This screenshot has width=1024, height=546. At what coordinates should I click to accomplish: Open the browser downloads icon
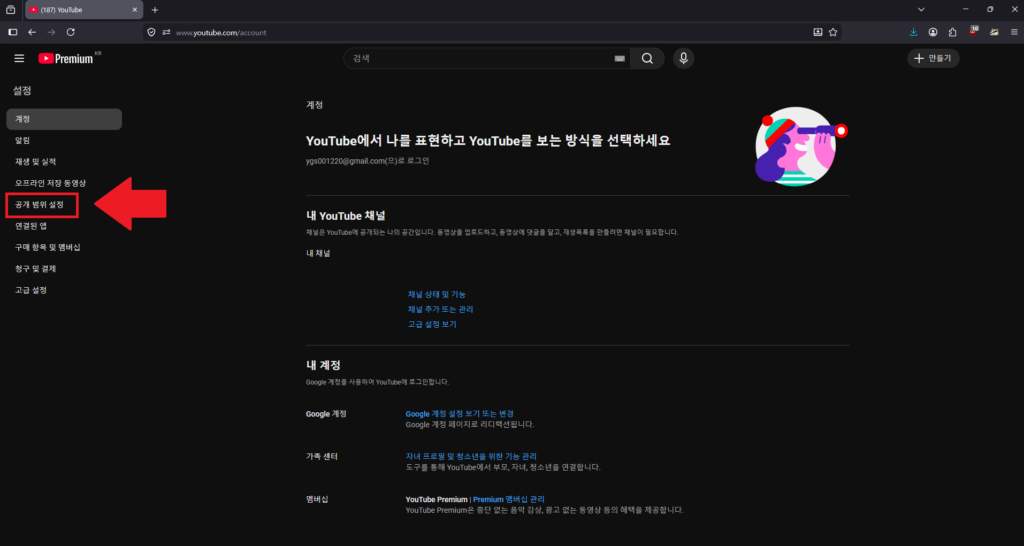tap(914, 32)
